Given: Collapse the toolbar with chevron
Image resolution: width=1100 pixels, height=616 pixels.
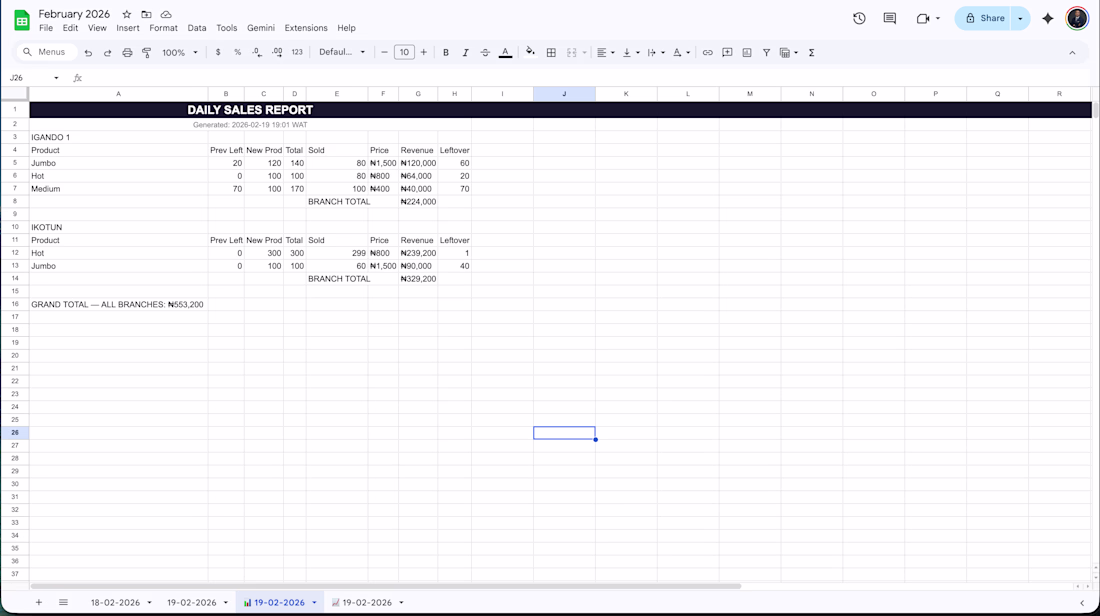Looking at the screenshot, I should pos(1072,53).
